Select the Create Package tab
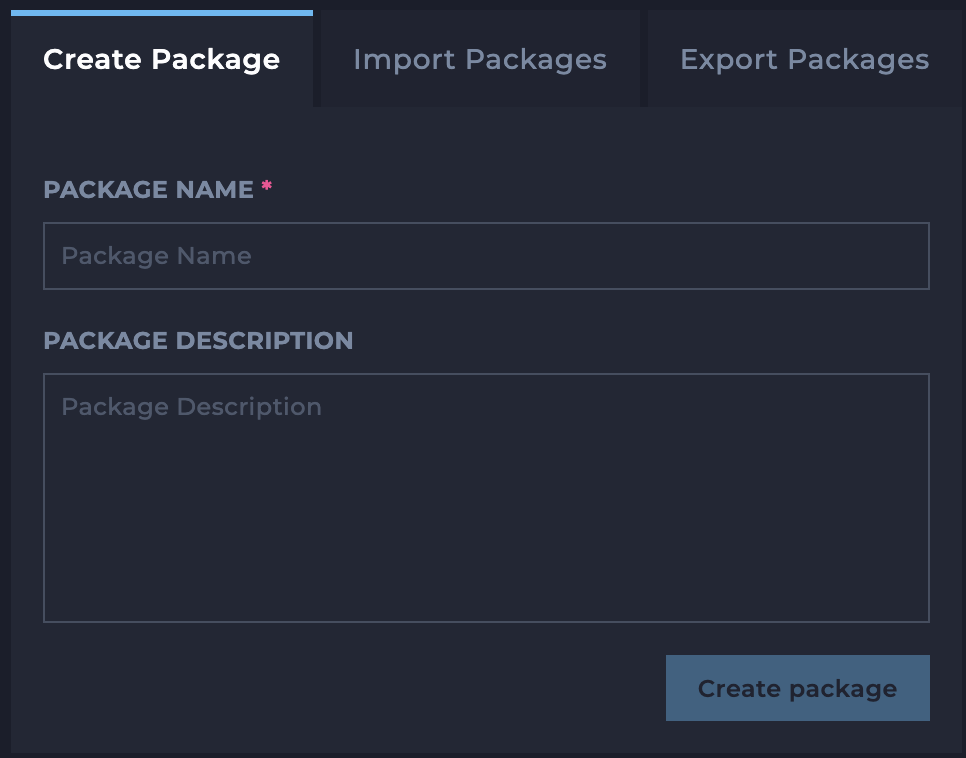The width and height of the screenshot is (966, 758). (x=162, y=59)
